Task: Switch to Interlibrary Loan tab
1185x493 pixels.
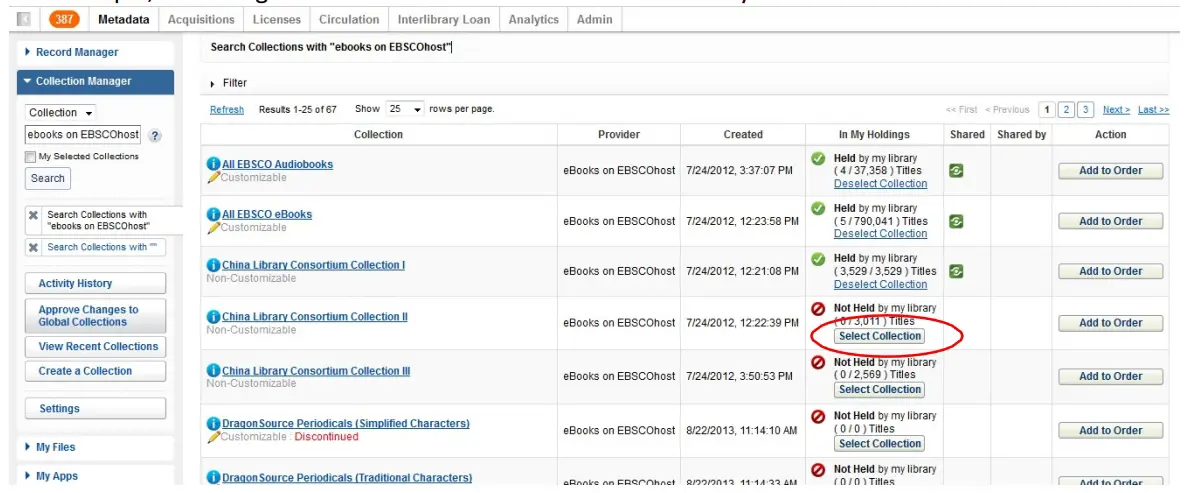Action: click(x=444, y=20)
